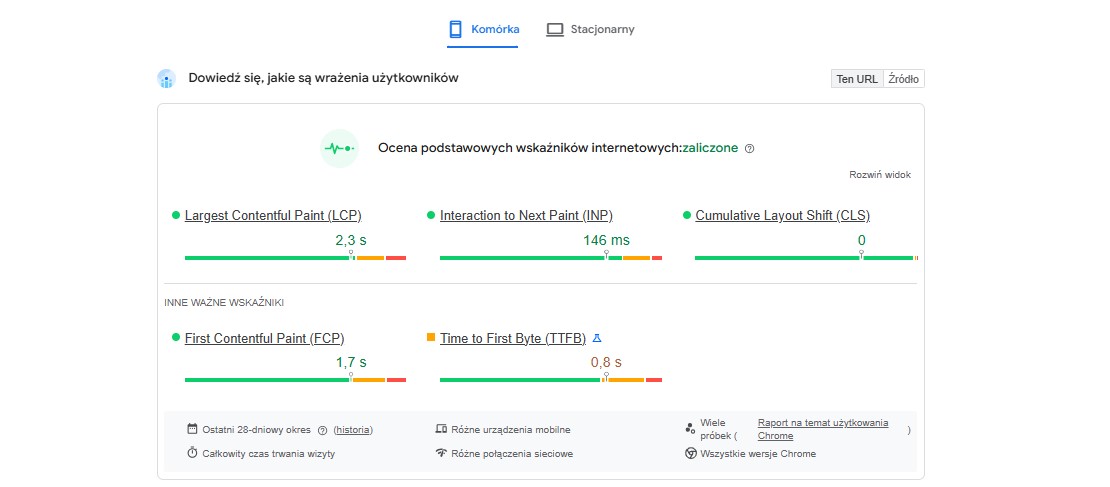Image resolution: width=1110 pixels, height=487 pixels.
Task: Expand the view with Rozwiń widok
Action: point(880,175)
